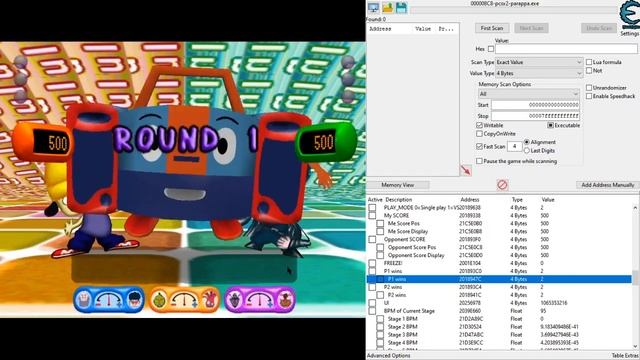Screen dimensions: 640x360
Task: Click the scan Value input field
Action: 566,49
